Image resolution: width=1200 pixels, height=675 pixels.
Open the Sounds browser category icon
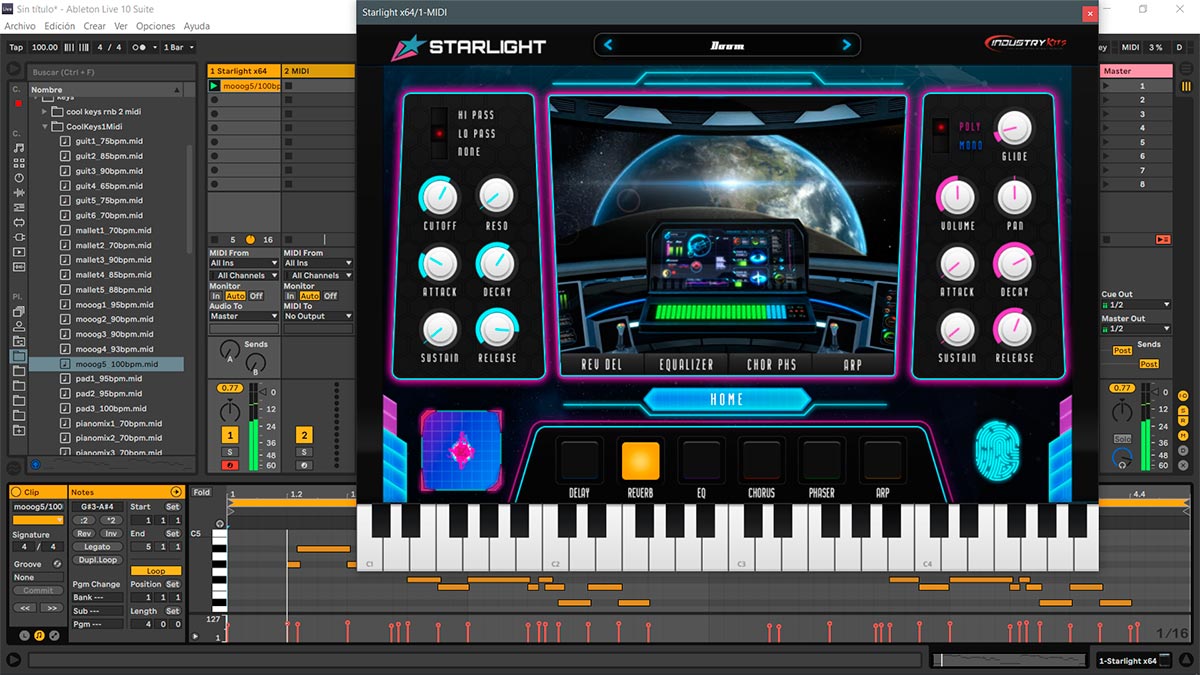point(18,148)
